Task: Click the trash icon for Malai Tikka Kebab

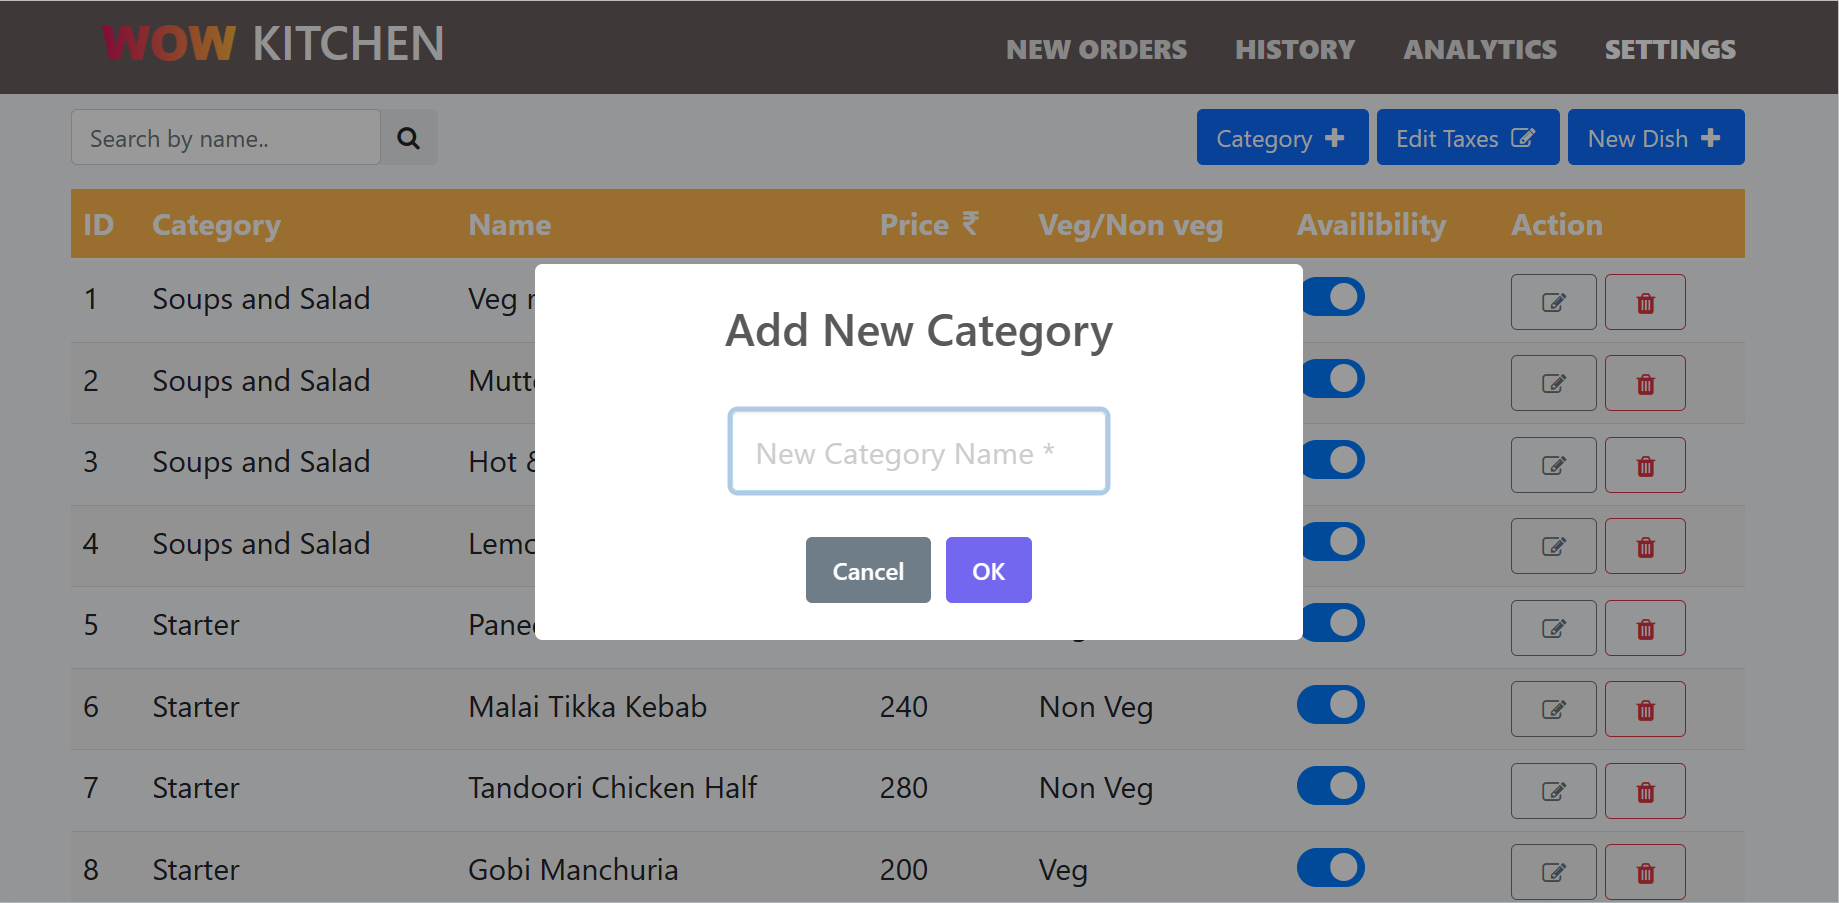Action: (x=1645, y=709)
